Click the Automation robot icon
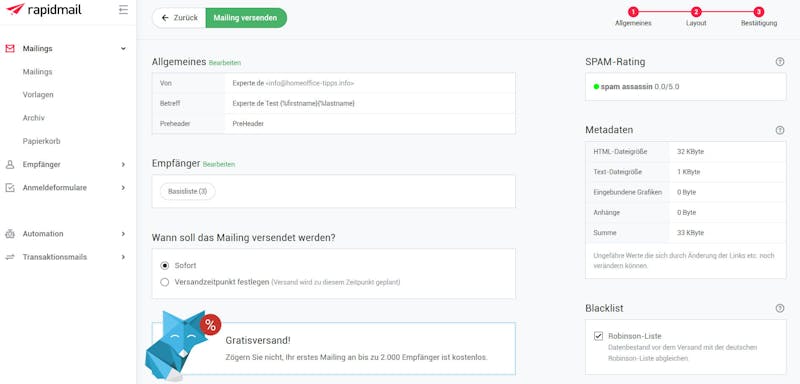This screenshot has width=800, height=384. 10,234
